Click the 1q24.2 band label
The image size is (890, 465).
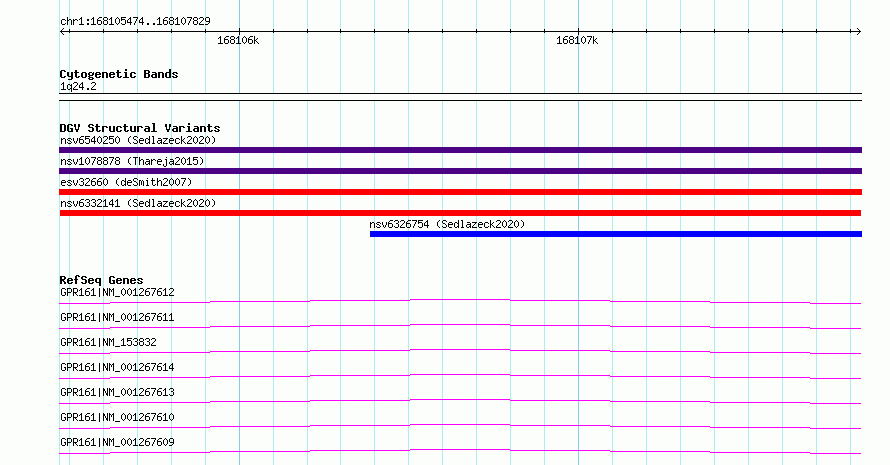(78, 86)
